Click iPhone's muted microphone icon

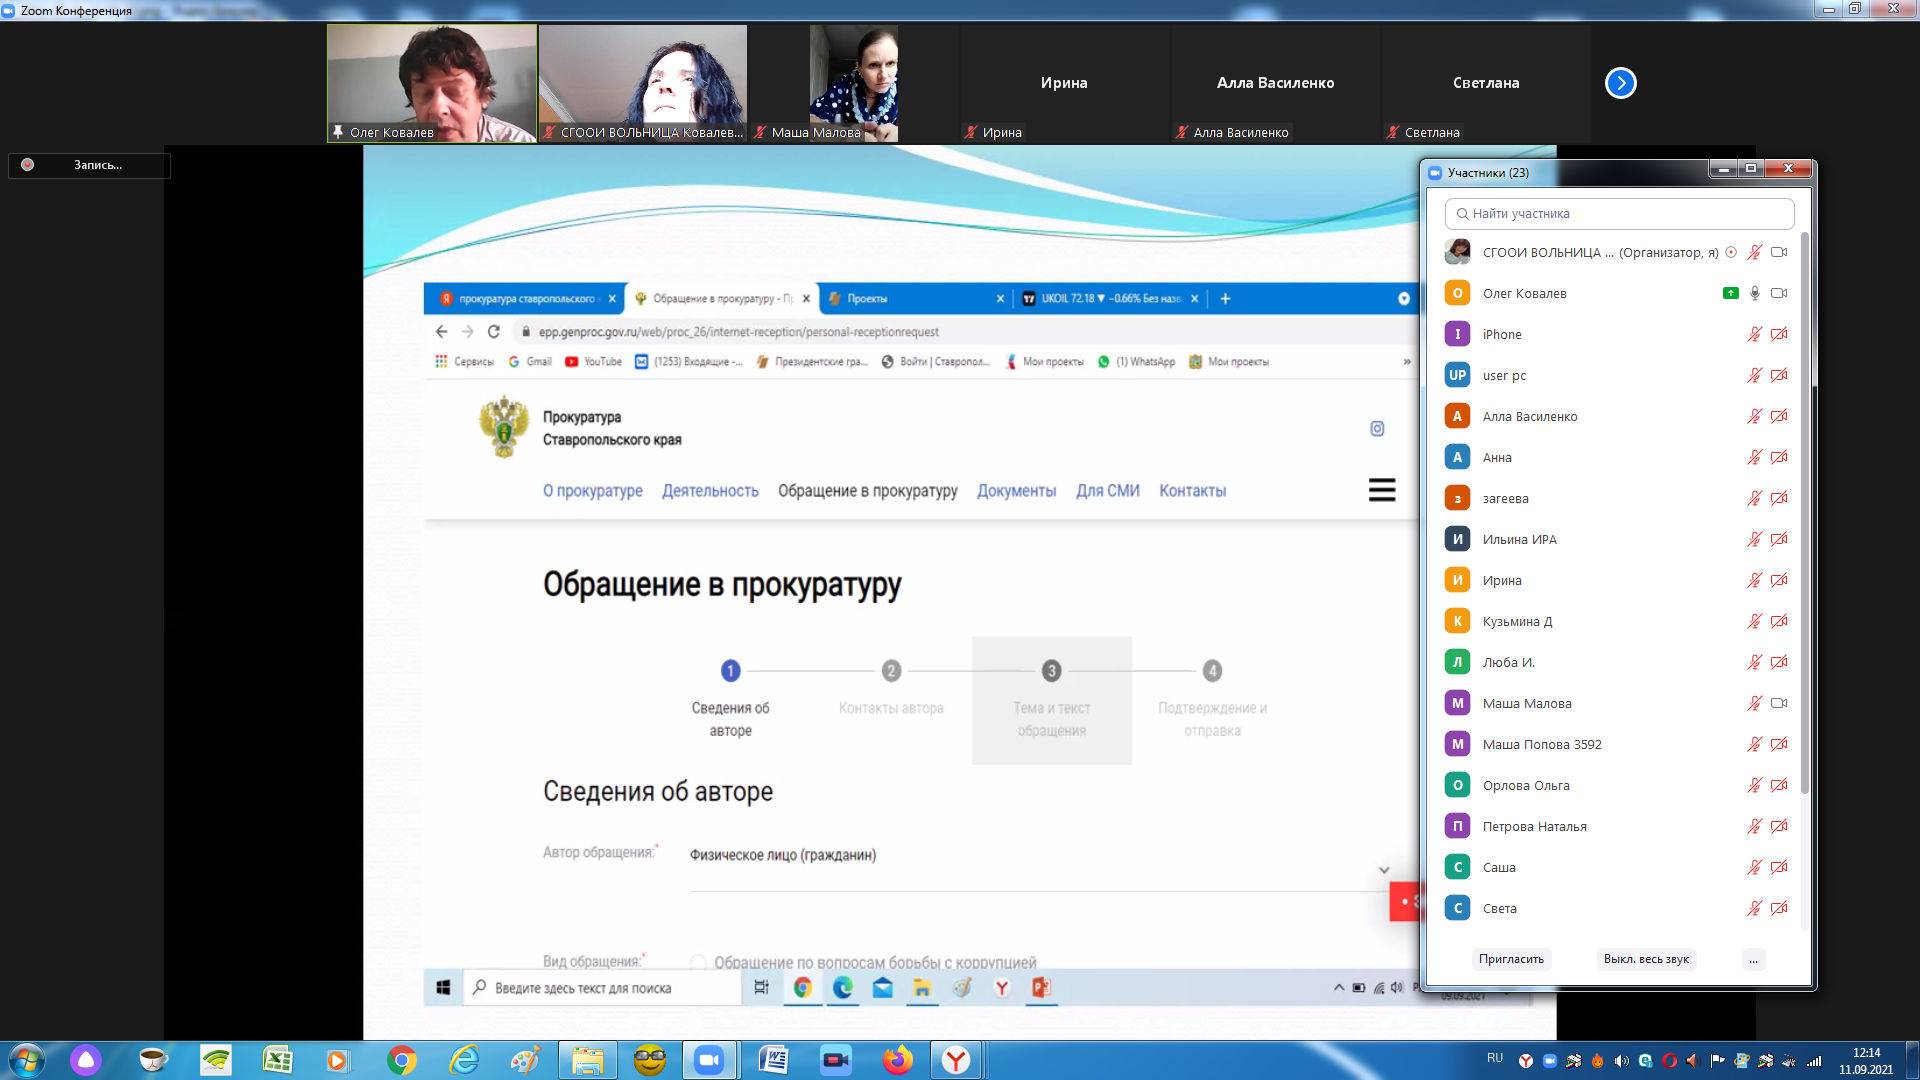(x=1755, y=334)
